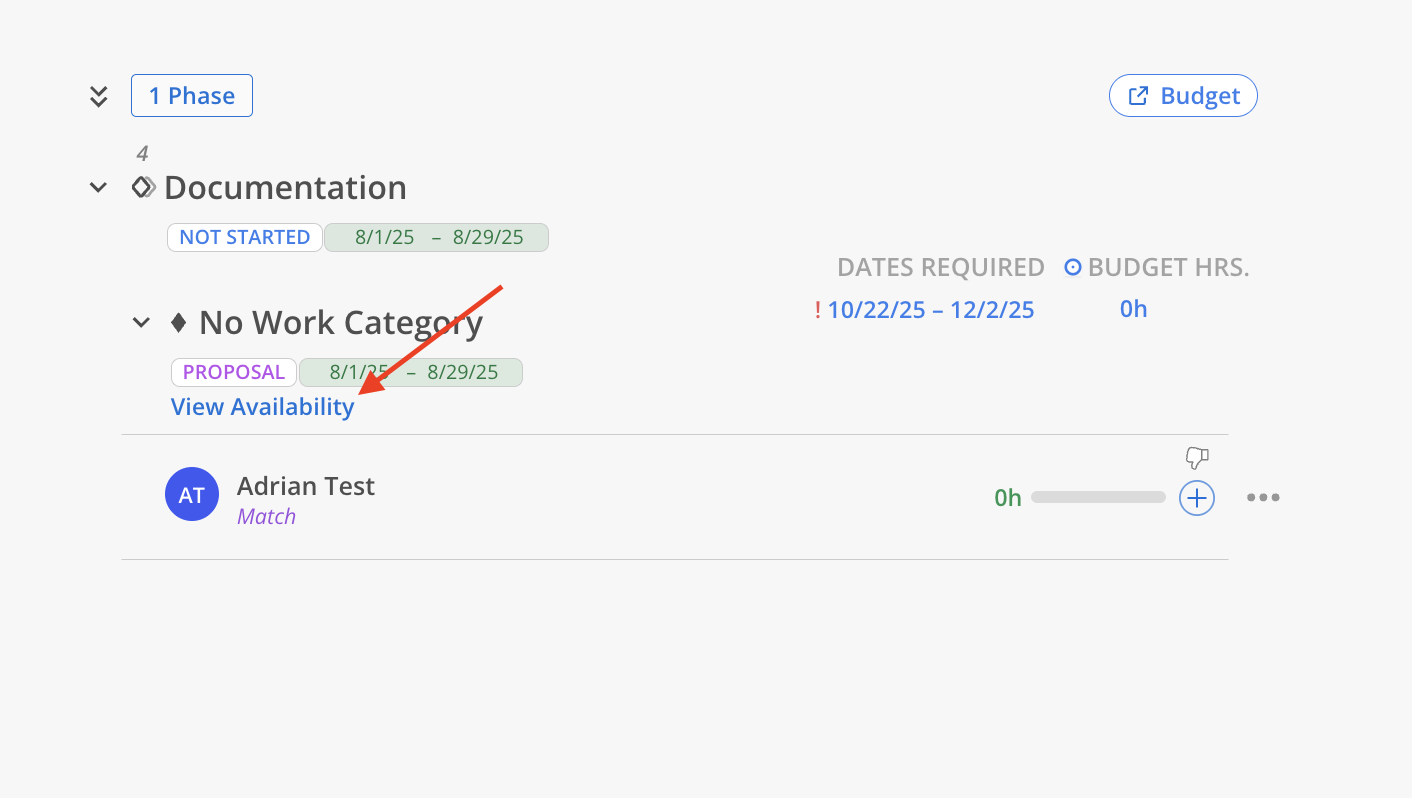1412x798 pixels.
Task: Open the Budget external link button
Action: tap(1183, 96)
